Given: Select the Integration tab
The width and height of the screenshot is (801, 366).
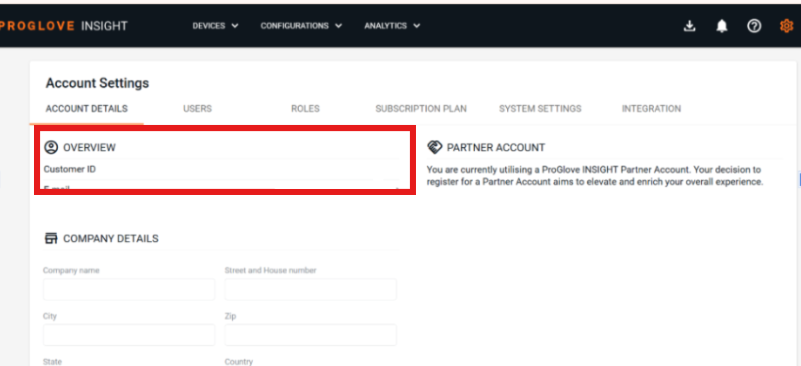Looking at the screenshot, I should point(651,109).
